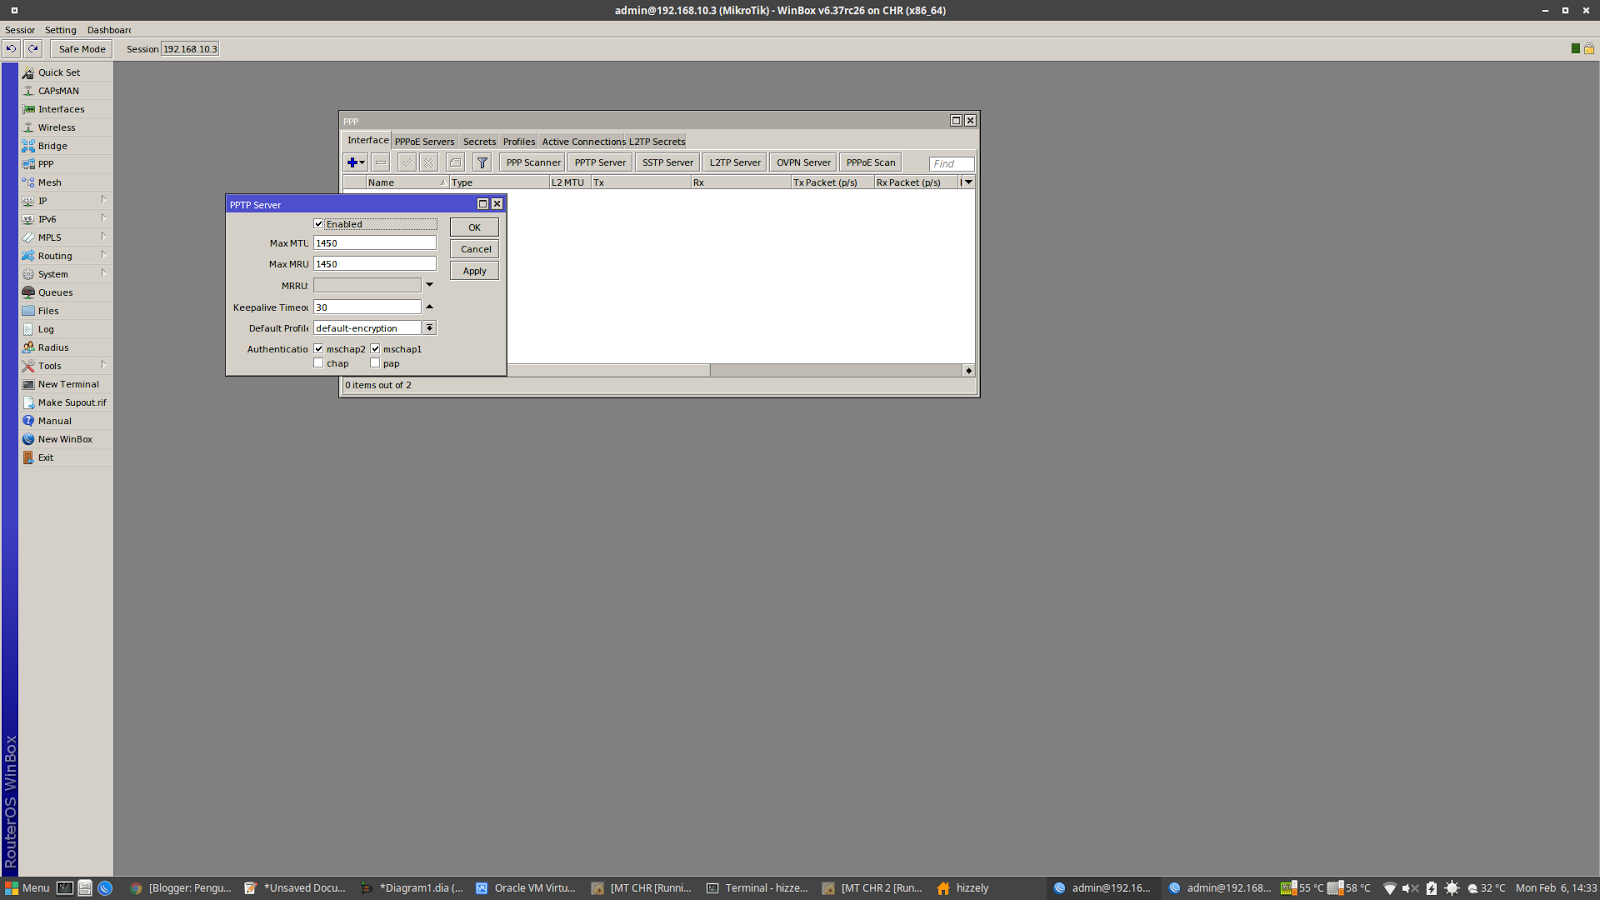1600x900 pixels.
Task: Click comment button in PPP toolbar
Action: pyautogui.click(x=455, y=162)
